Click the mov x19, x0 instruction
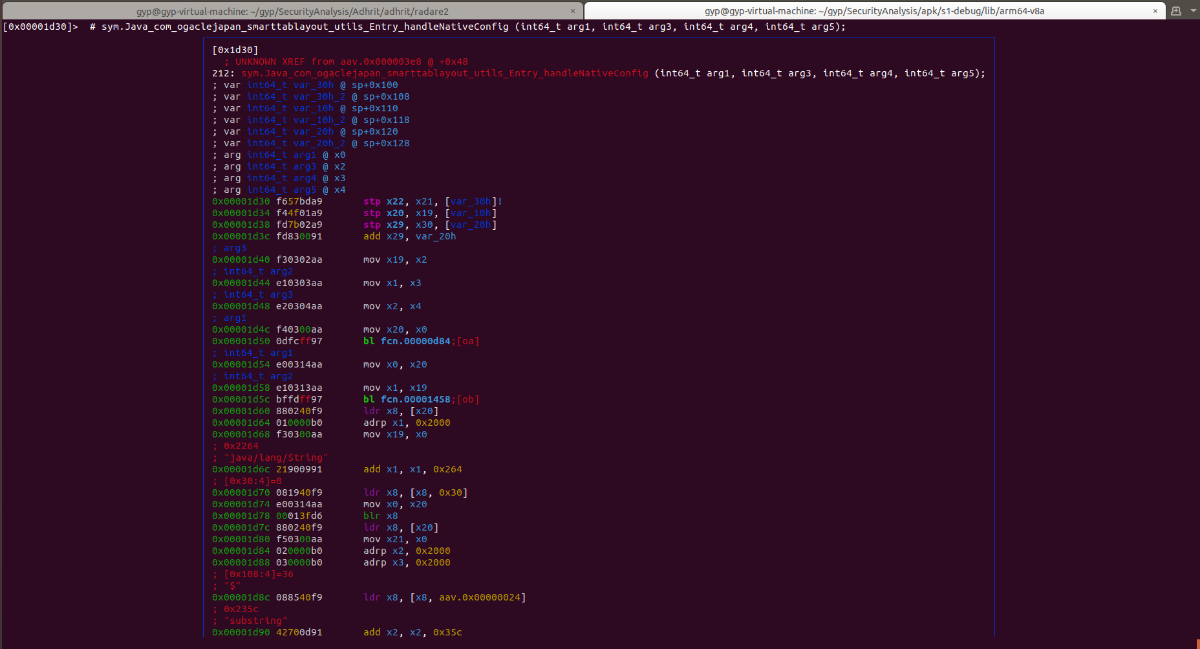 click(x=395, y=434)
